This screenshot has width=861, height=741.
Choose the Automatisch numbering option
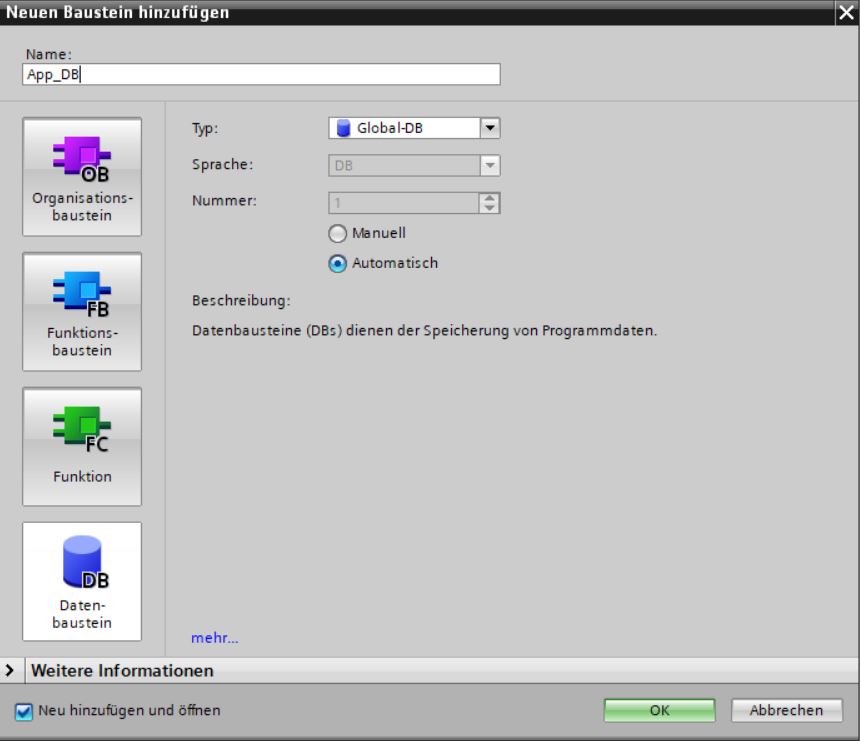(337, 263)
